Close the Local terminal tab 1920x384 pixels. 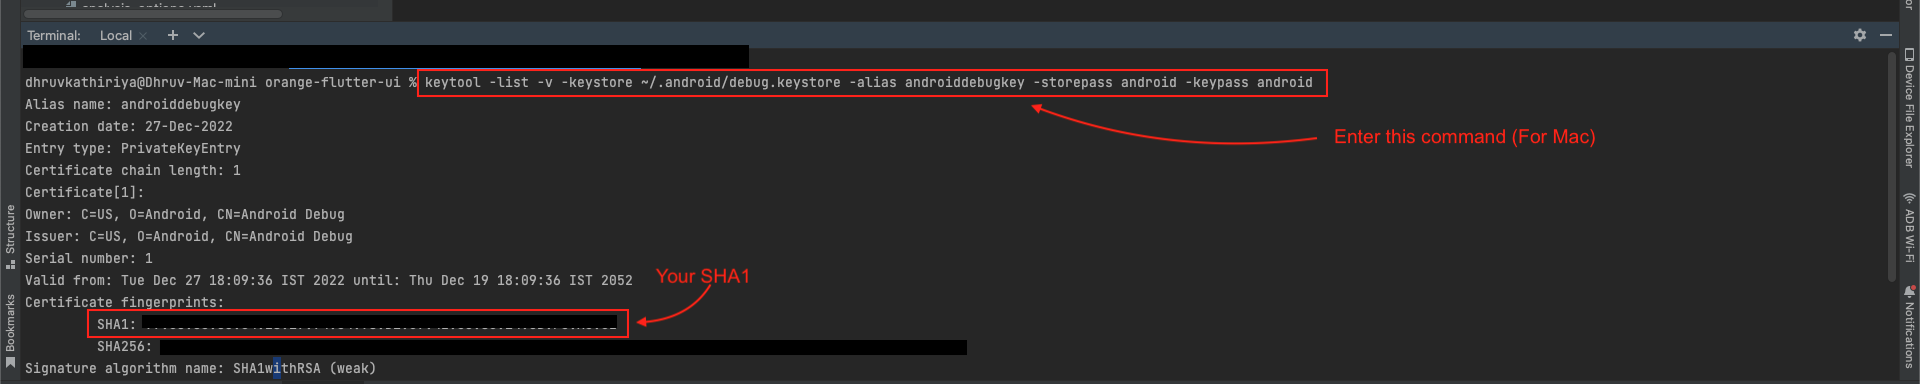point(143,36)
